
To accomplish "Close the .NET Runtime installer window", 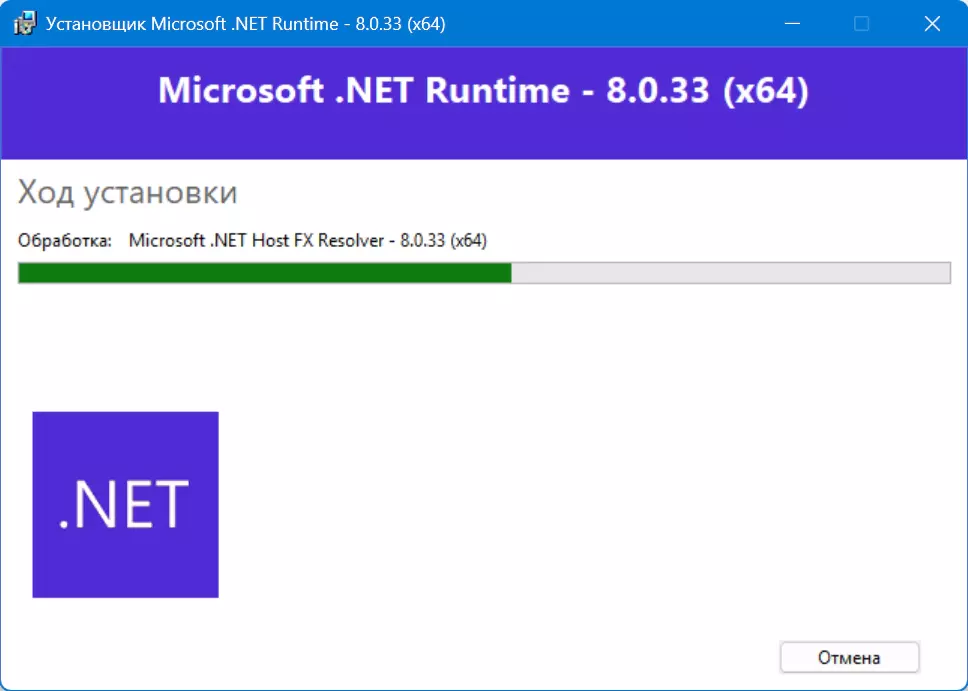I will click(932, 24).
